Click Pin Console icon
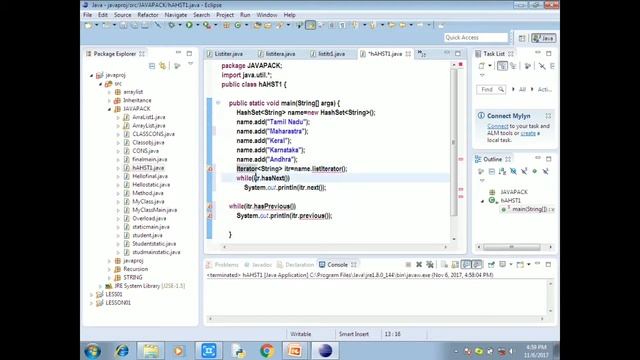The width and height of the screenshot is (640, 360). 491,264
